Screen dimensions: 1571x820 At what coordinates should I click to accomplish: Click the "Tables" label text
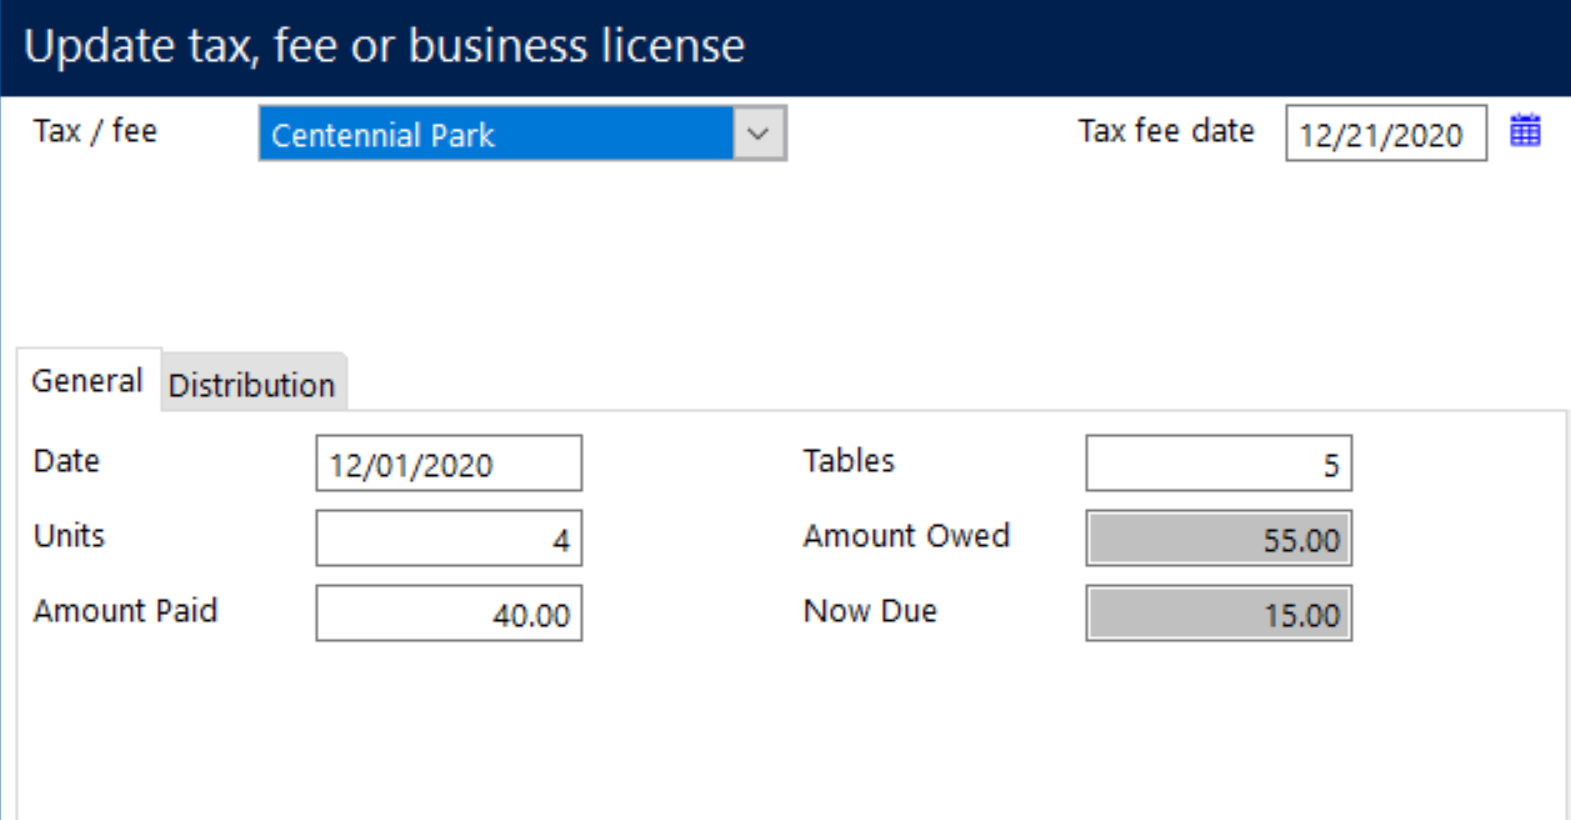[848, 461]
